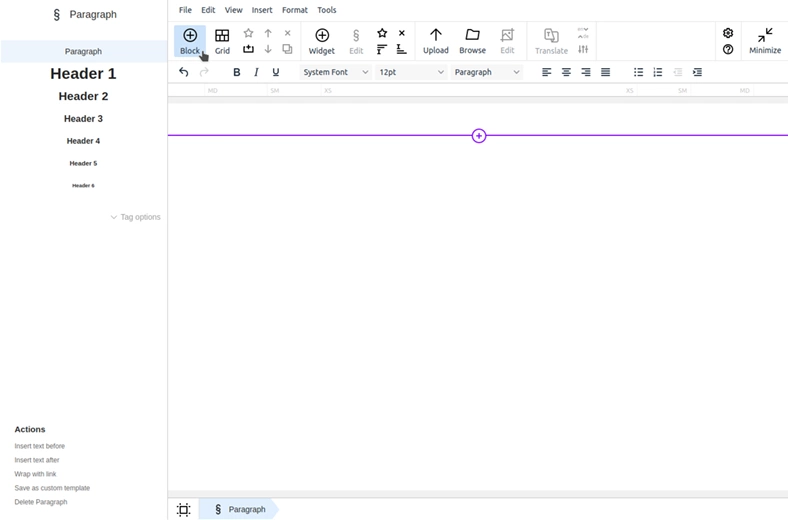Image resolution: width=788 pixels, height=520 pixels.
Task: Click the black X icon beside Widget
Action: [402, 33]
